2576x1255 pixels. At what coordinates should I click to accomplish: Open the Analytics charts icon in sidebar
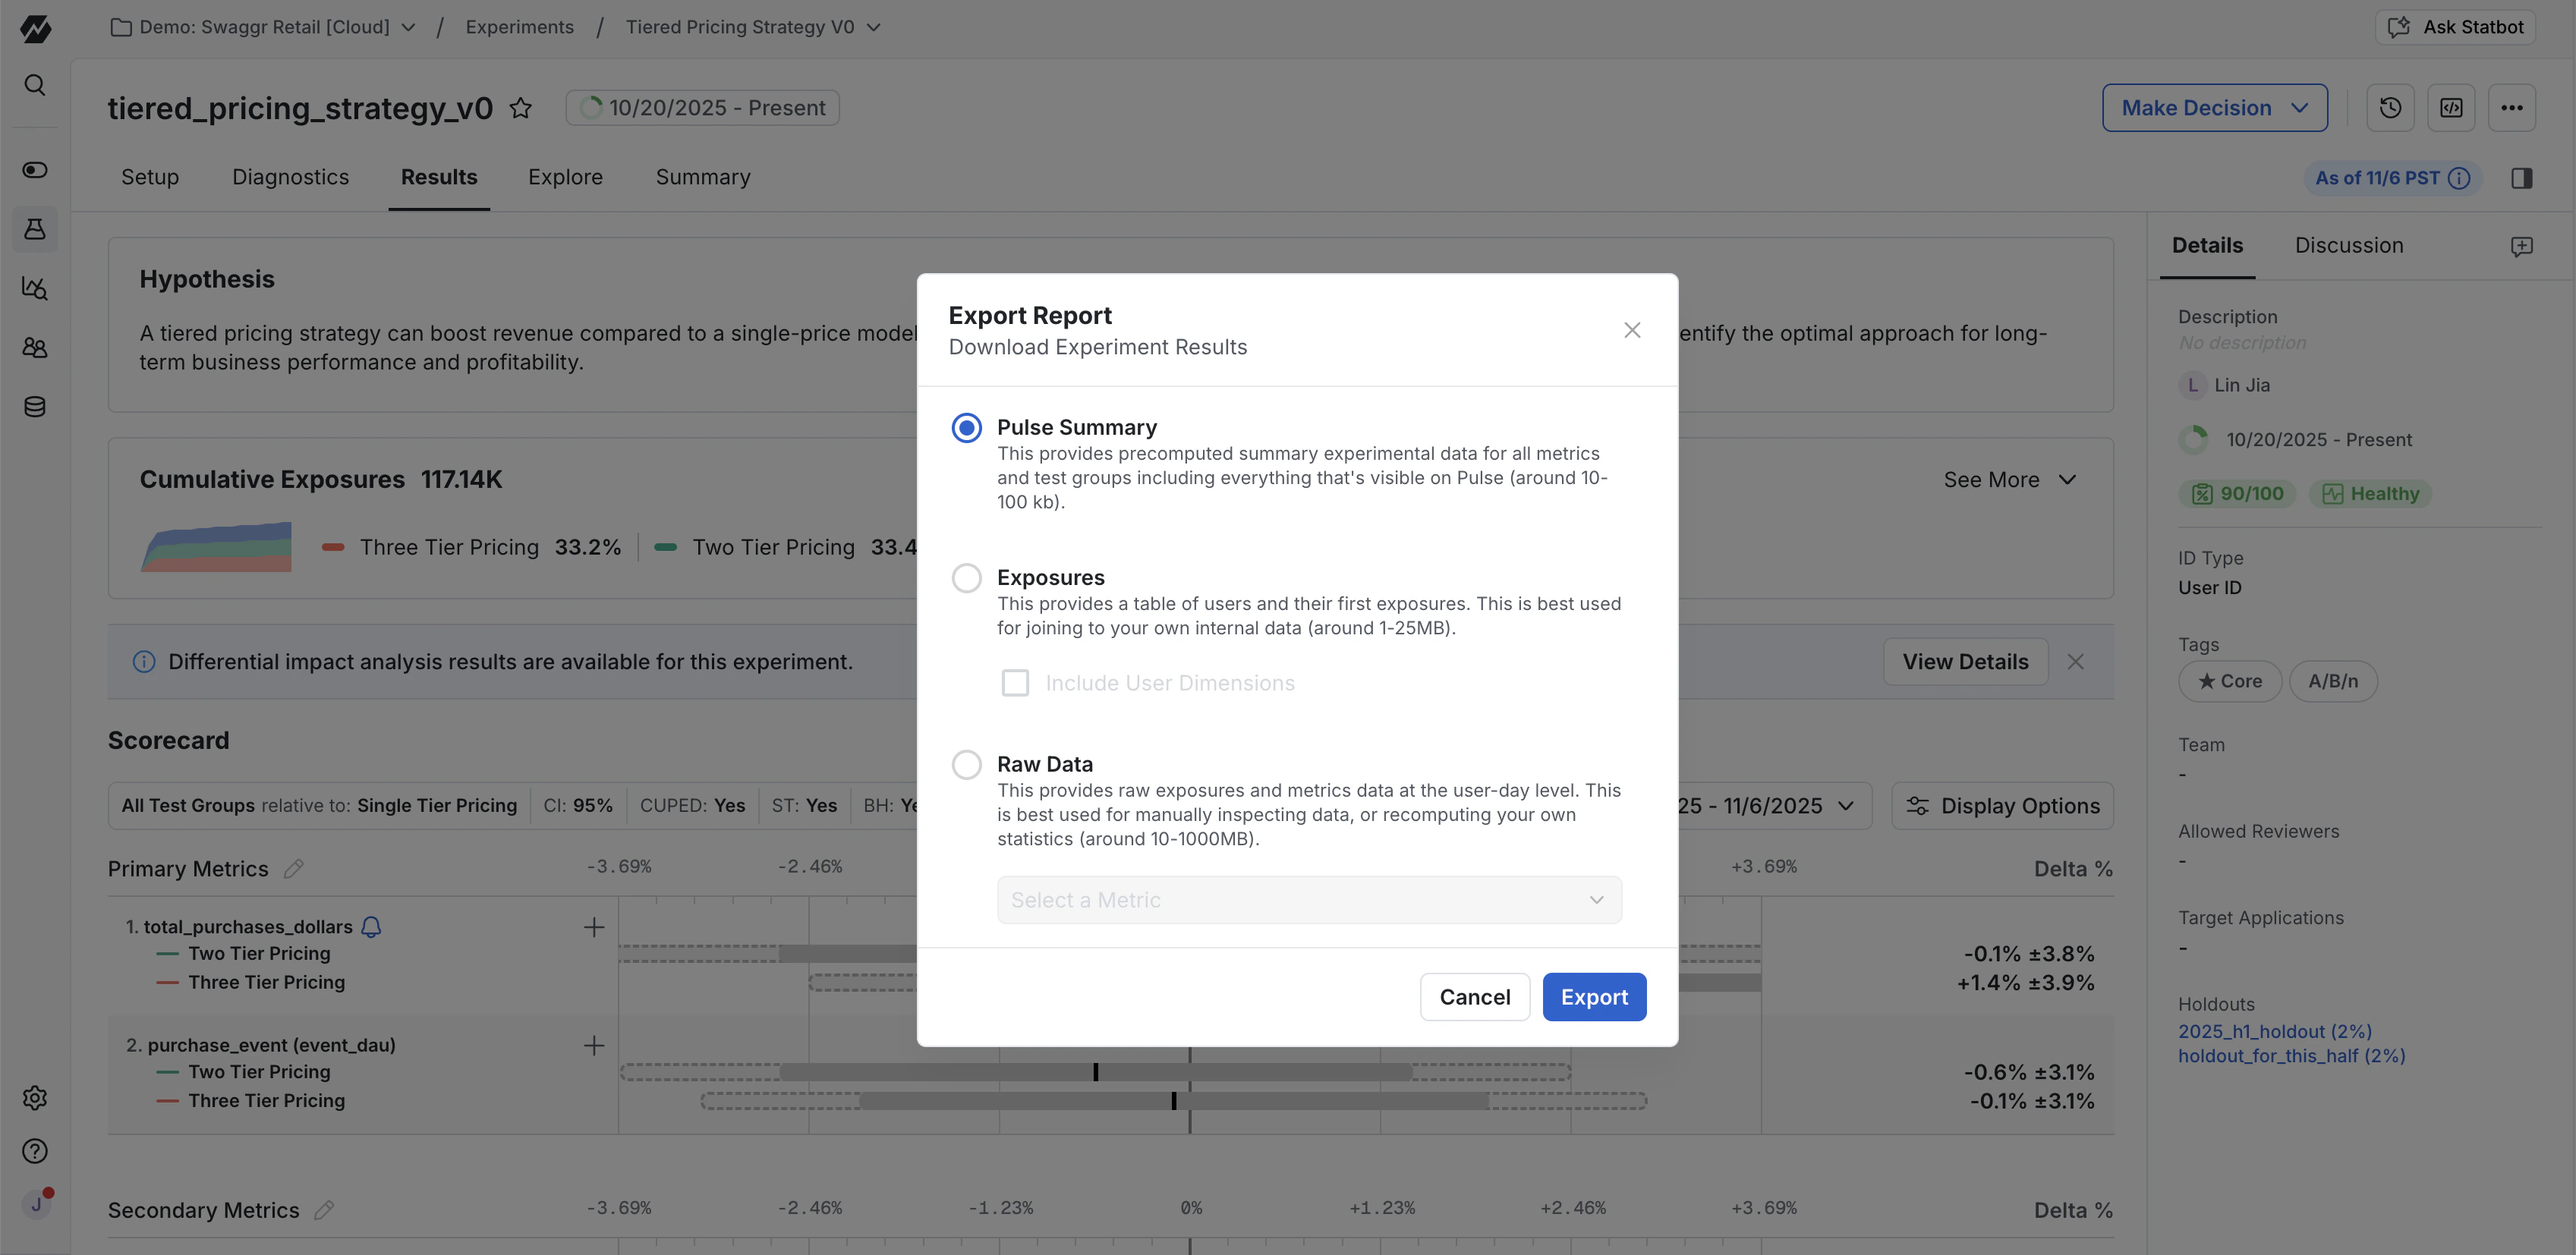[x=34, y=288]
